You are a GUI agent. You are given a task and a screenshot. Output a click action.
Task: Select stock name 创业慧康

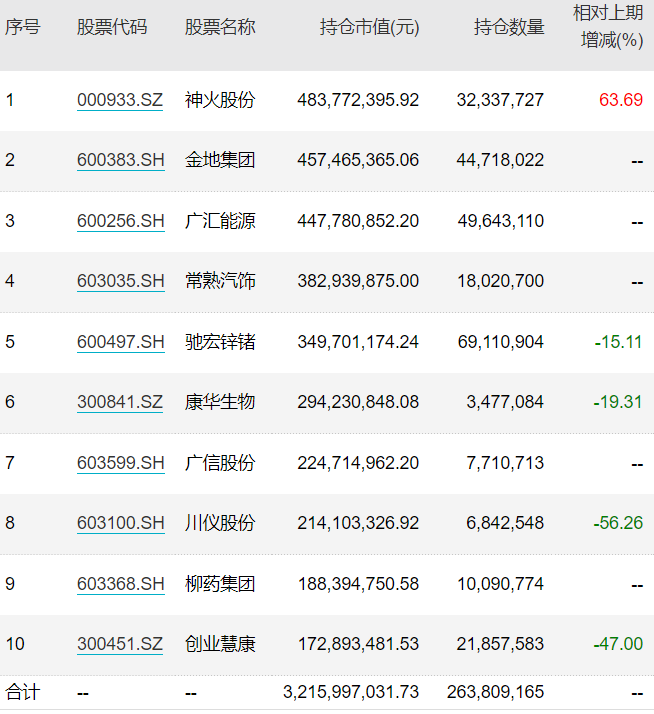point(220,644)
